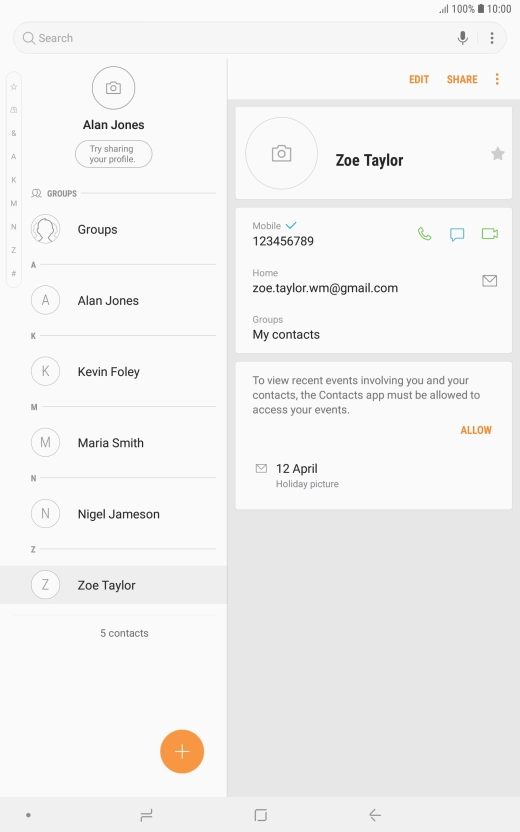Add Zoe Taylor's contact photo via camera icon
This screenshot has width=520, height=832.
pos(281,153)
